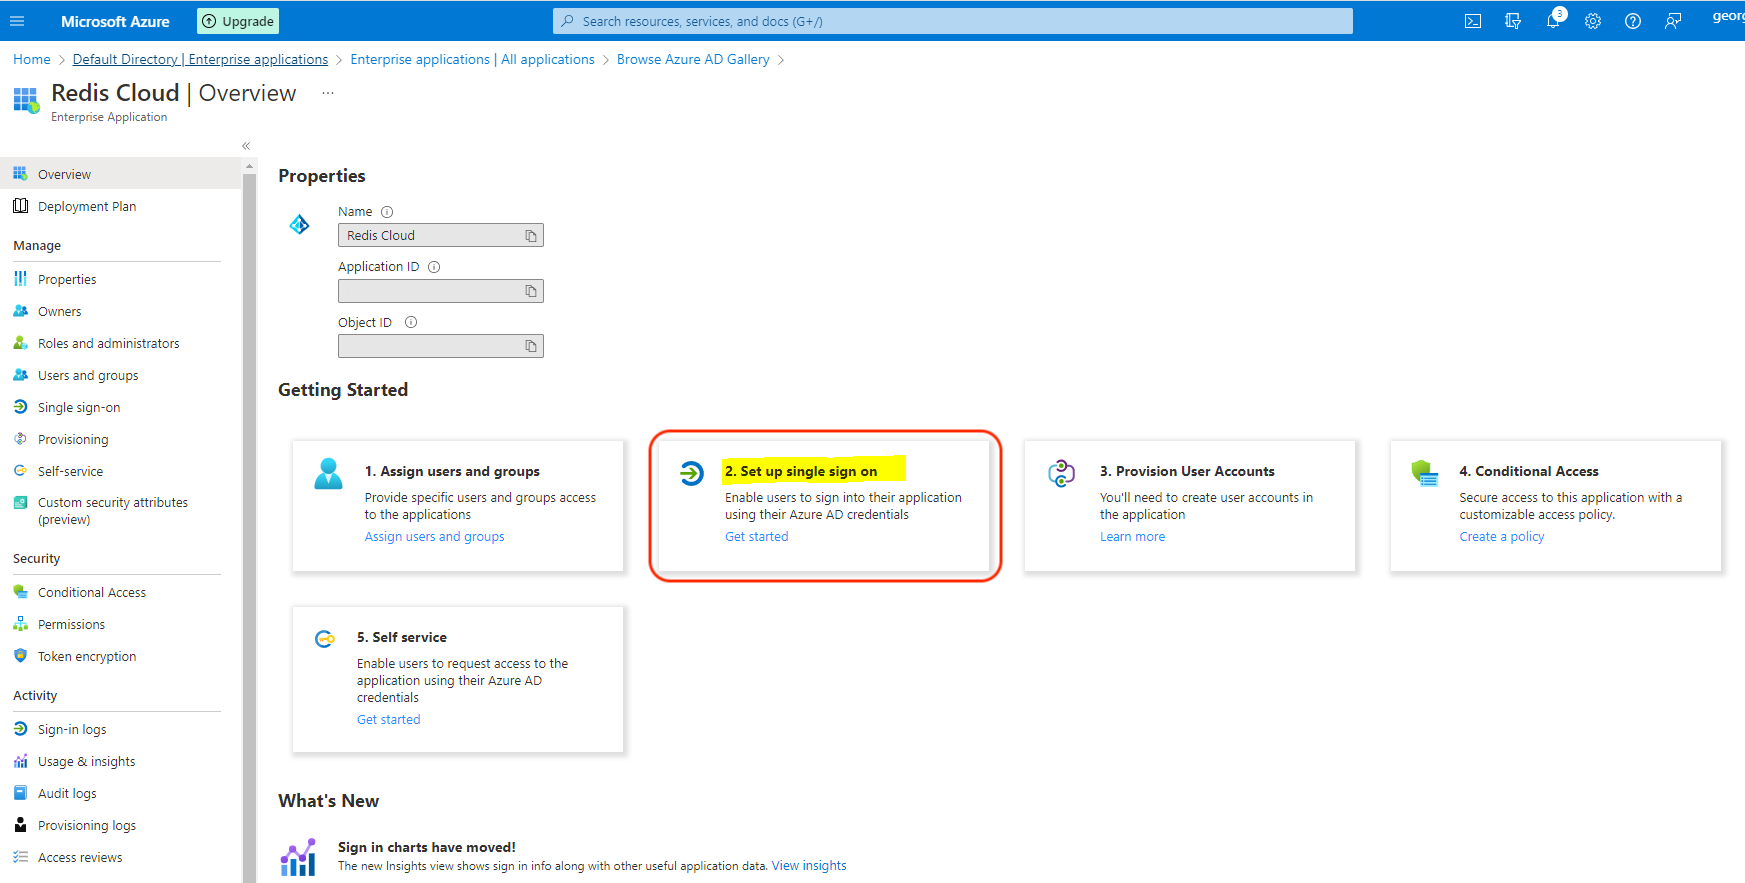
Task: Copy the Redis Cloud name to clipboard
Action: [x=531, y=236]
